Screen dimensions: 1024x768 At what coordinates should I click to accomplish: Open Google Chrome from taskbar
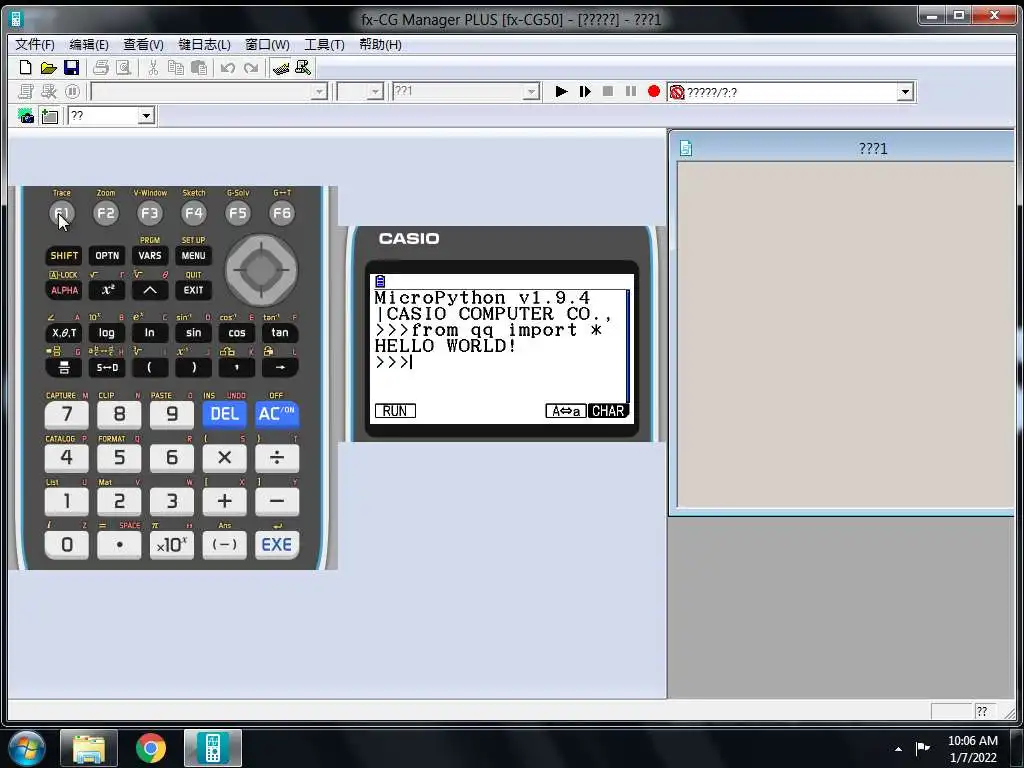click(151, 748)
